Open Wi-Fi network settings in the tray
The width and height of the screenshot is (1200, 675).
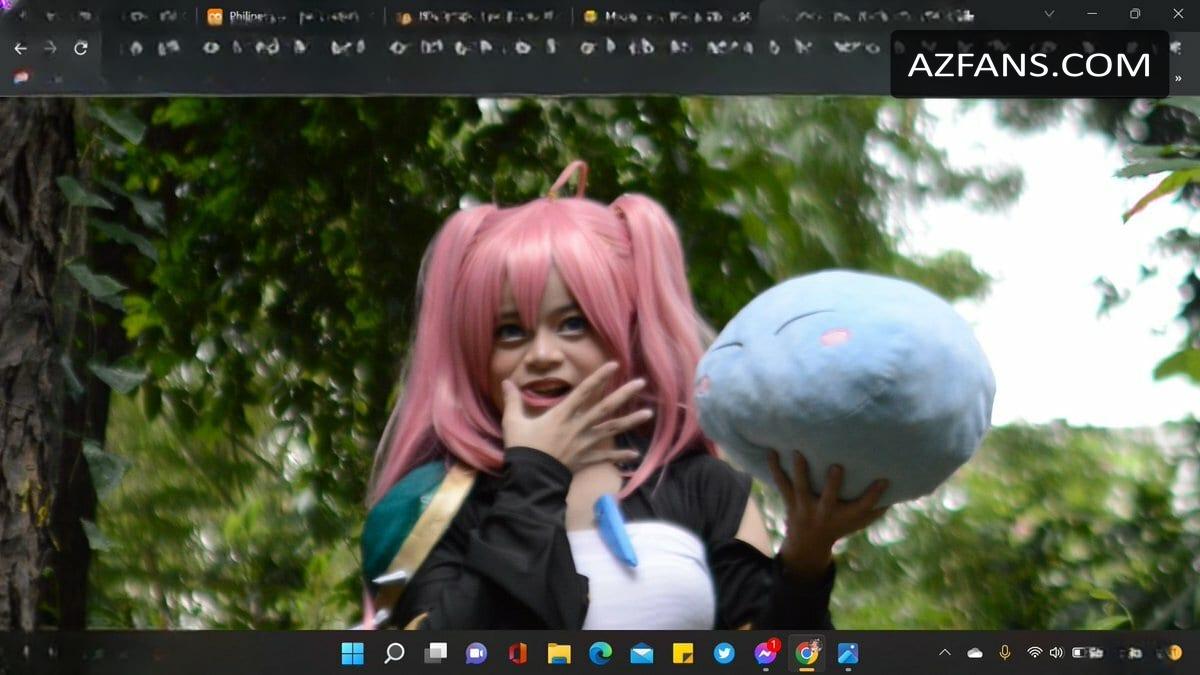1034,653
